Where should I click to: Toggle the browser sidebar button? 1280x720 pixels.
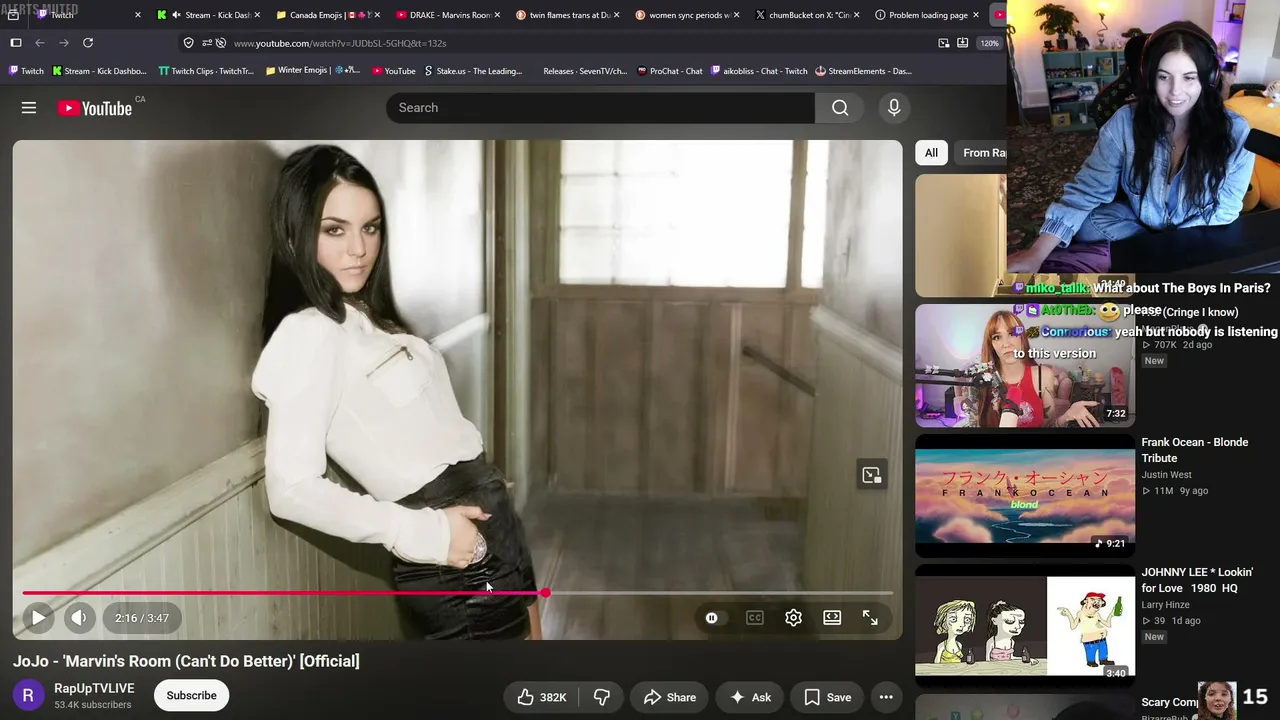click(16, 43)
